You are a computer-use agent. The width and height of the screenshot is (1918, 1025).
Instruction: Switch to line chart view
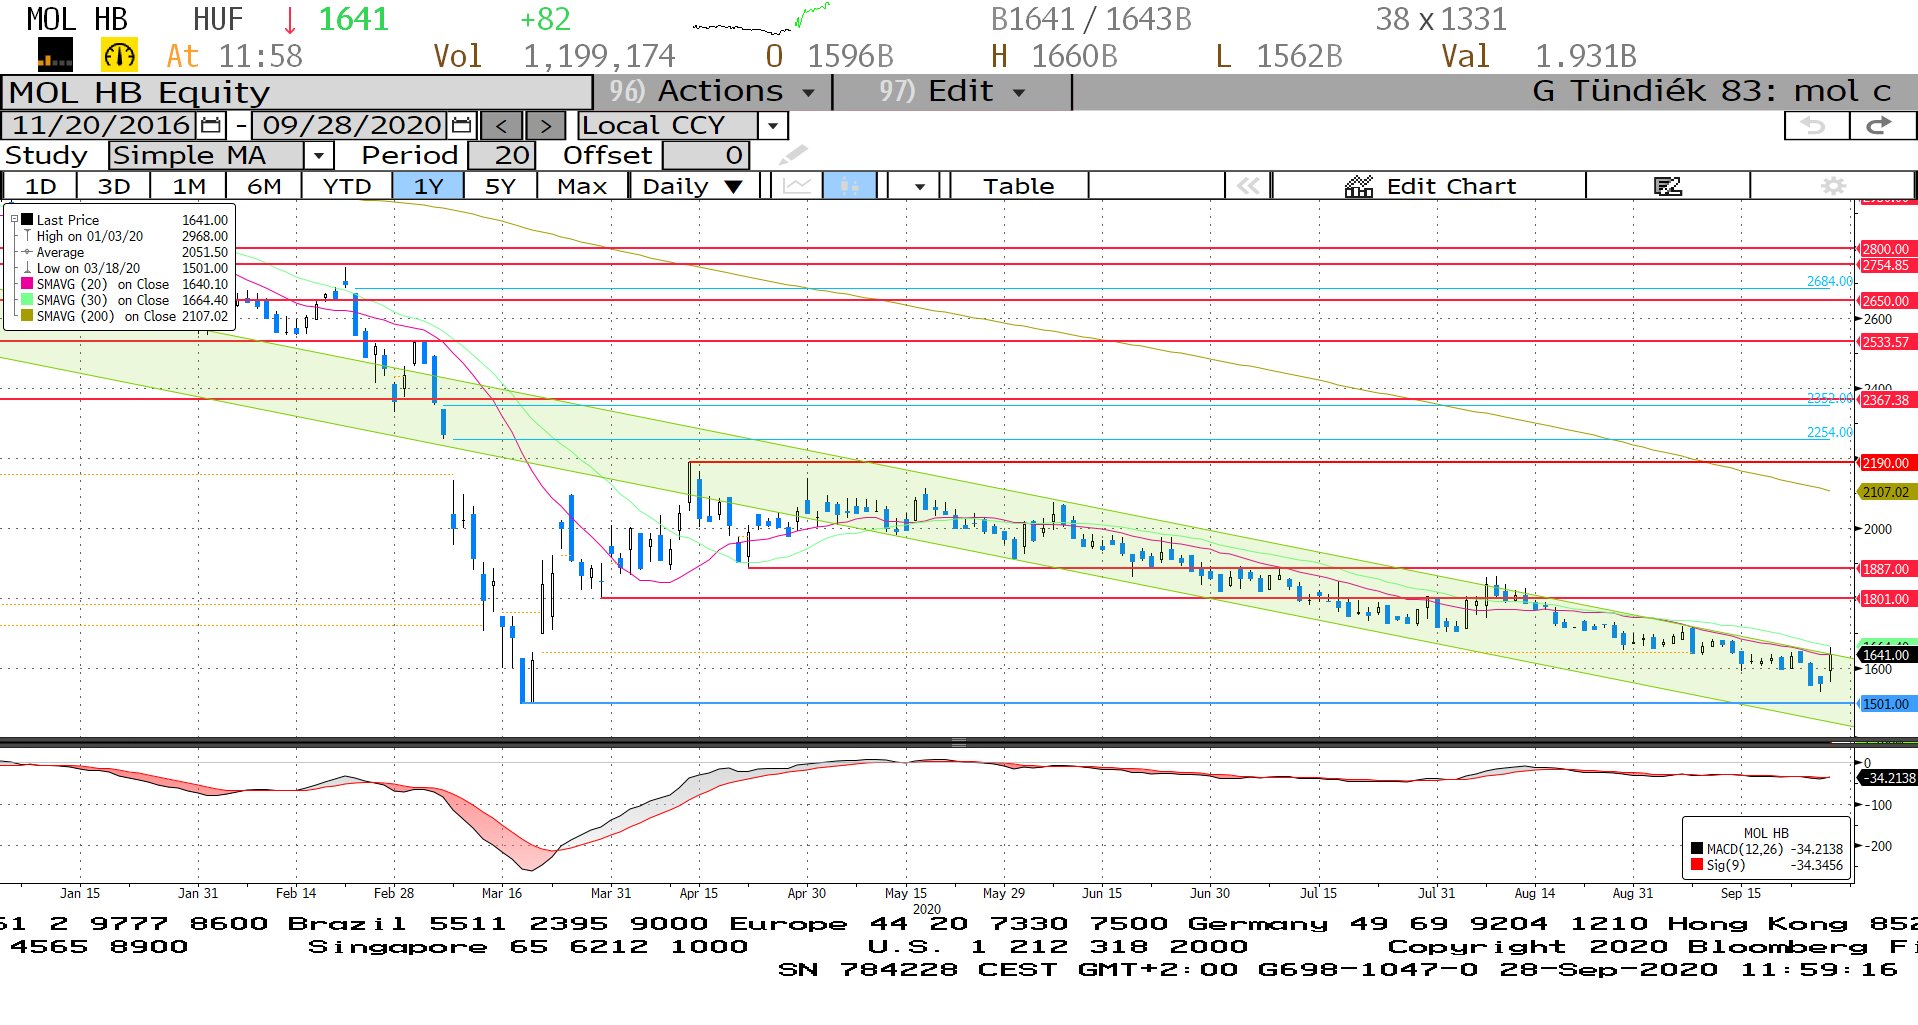click(797, 186)
